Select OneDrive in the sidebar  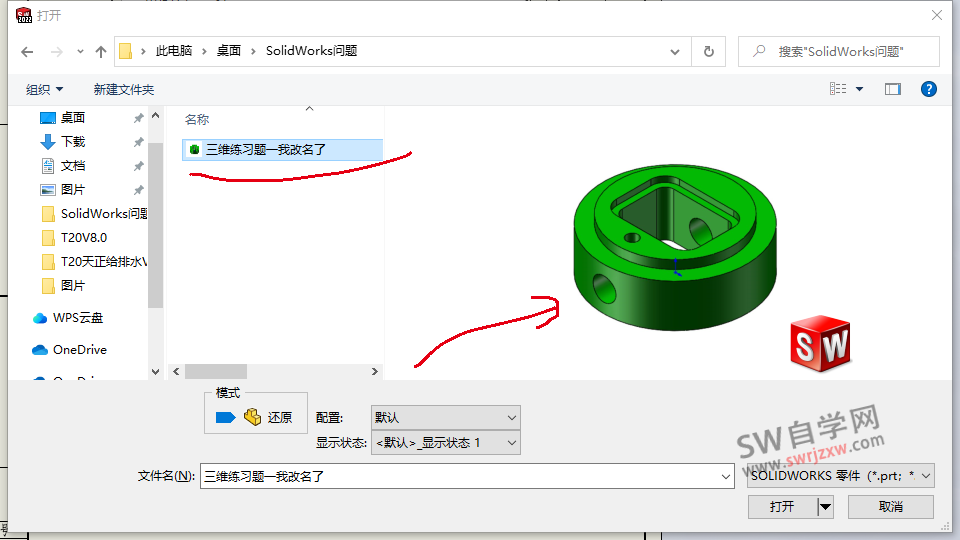69,350
